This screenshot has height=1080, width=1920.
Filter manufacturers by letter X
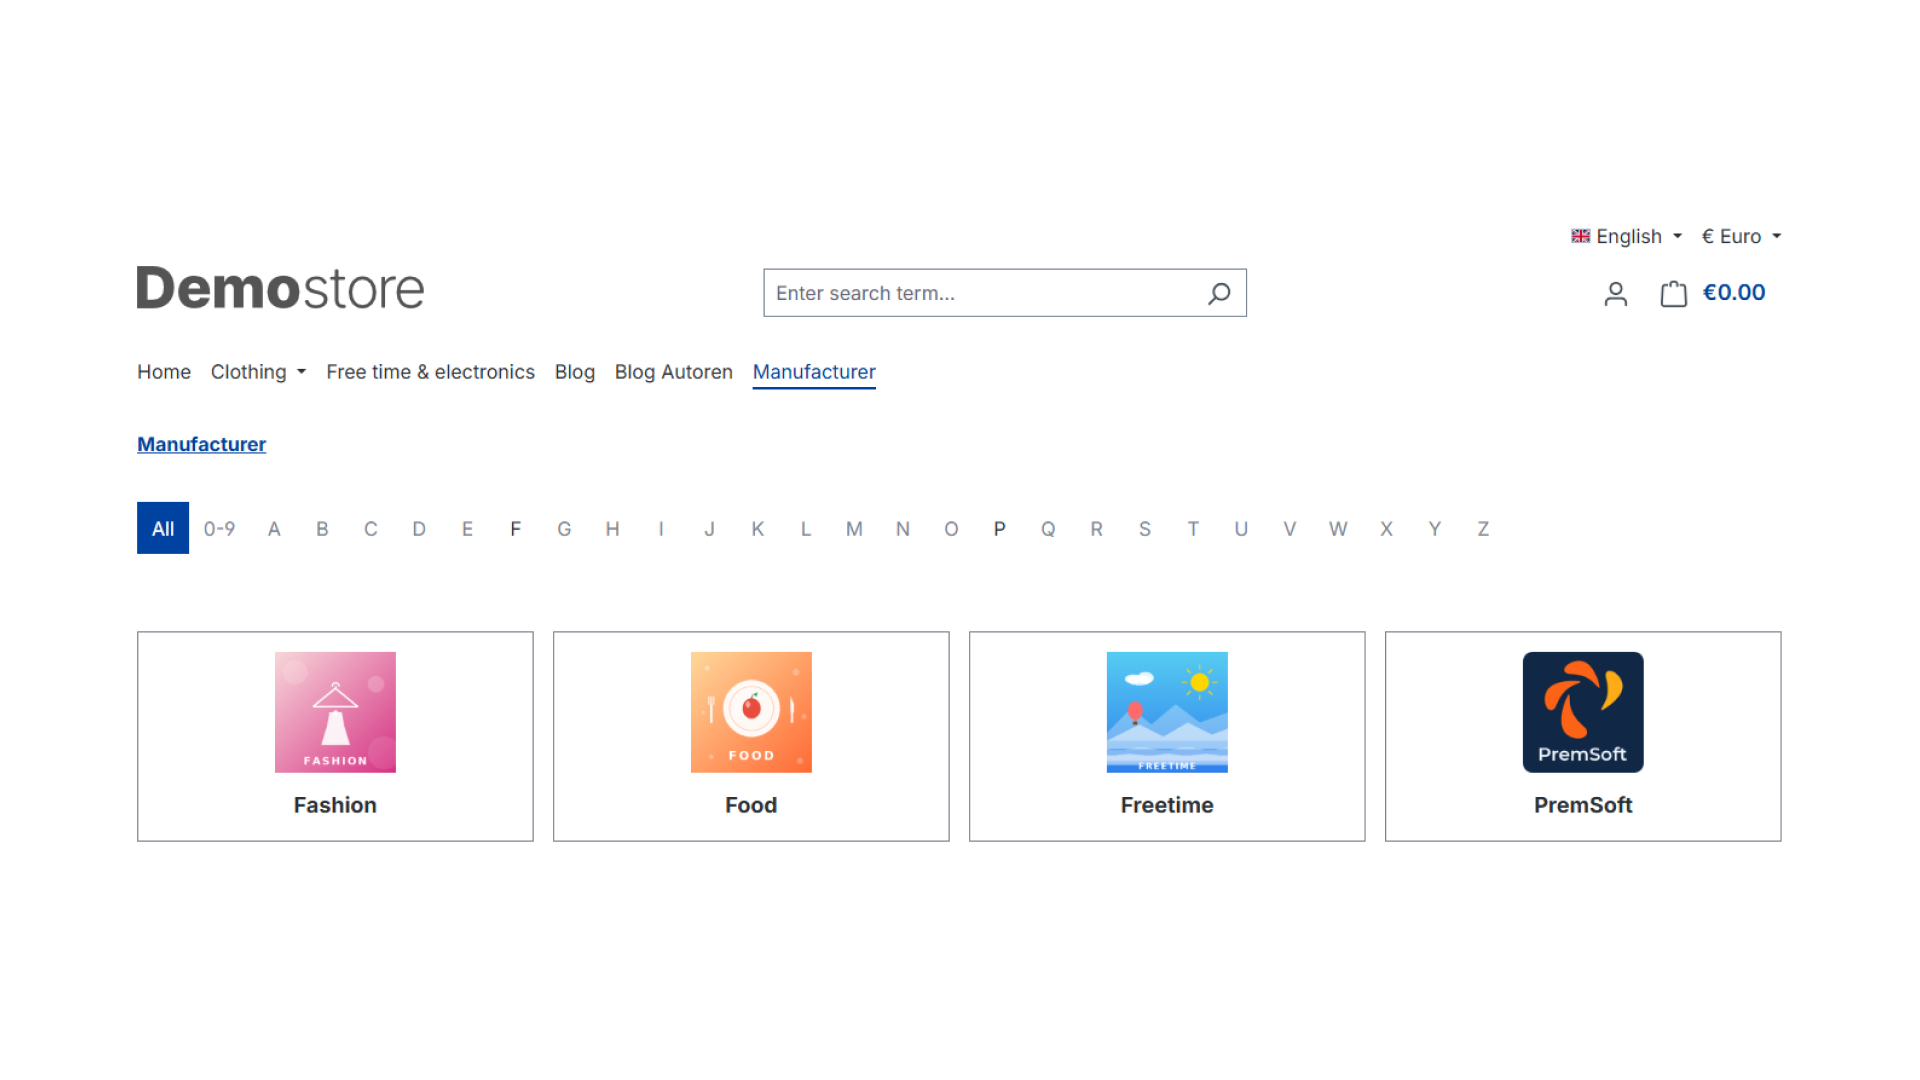(x=1386, y=528)
